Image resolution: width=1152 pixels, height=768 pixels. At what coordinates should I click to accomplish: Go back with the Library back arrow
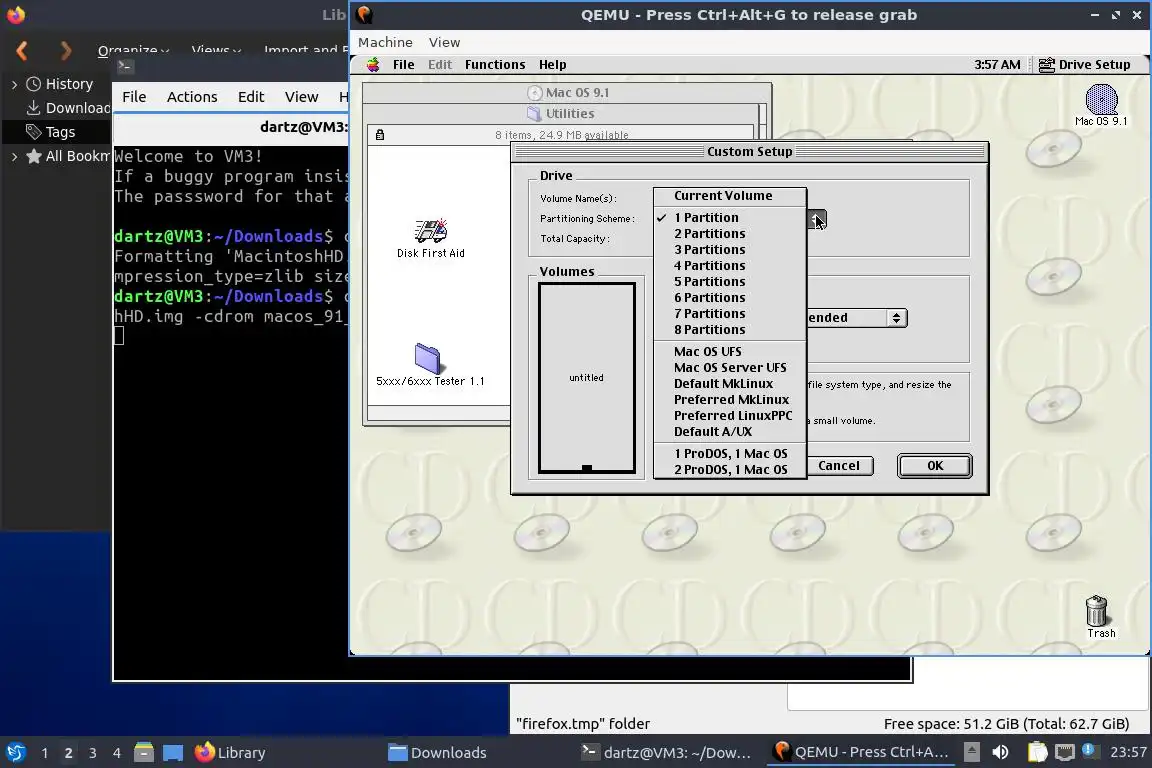(22, 50)
